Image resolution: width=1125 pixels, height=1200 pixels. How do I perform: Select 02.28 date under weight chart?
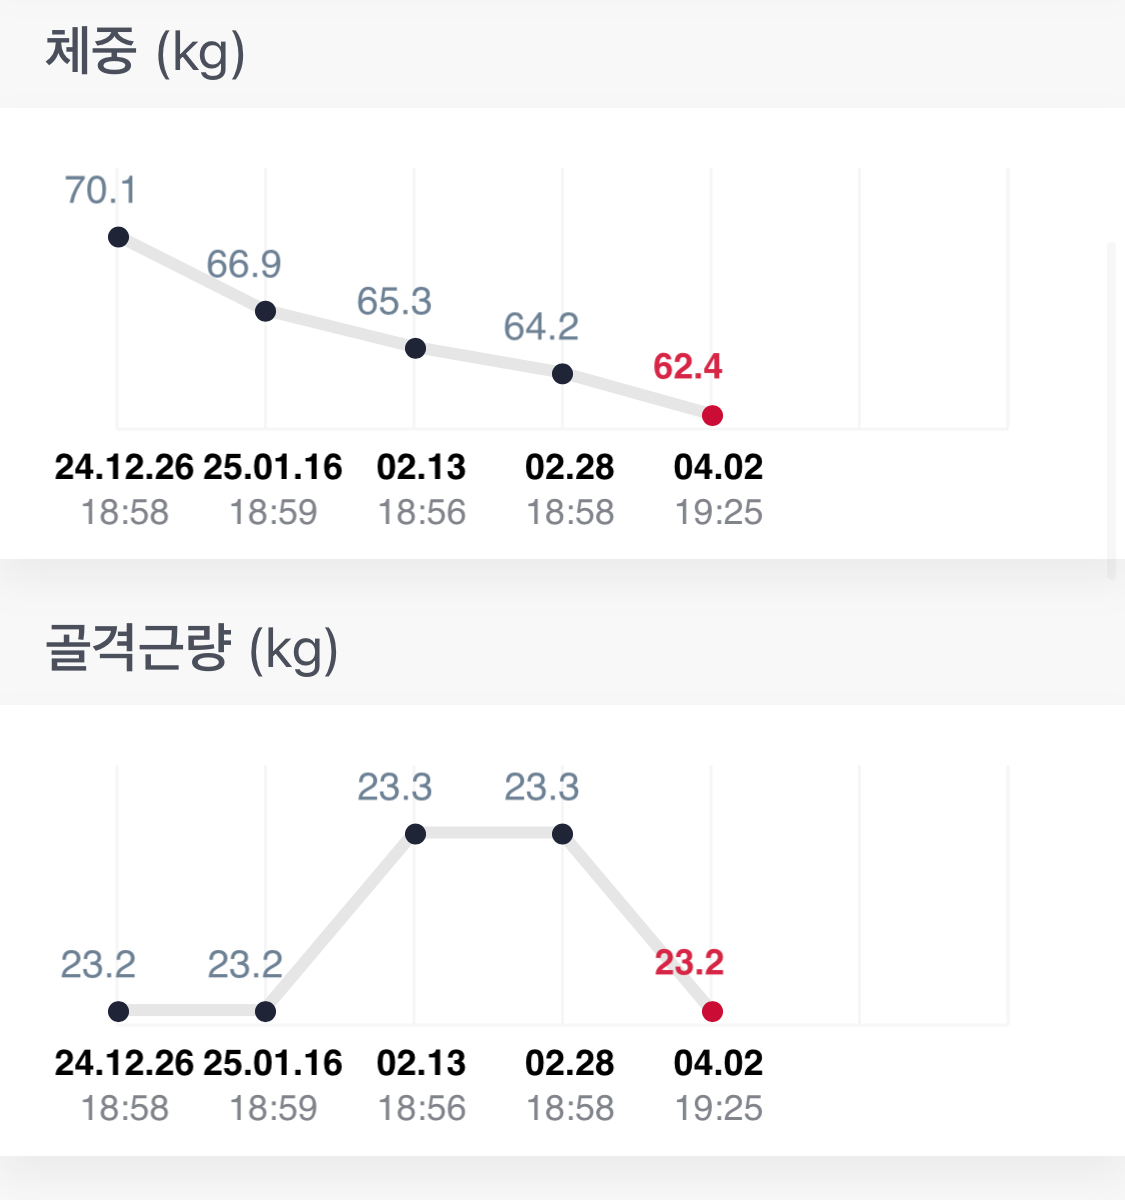pos(569,467)
